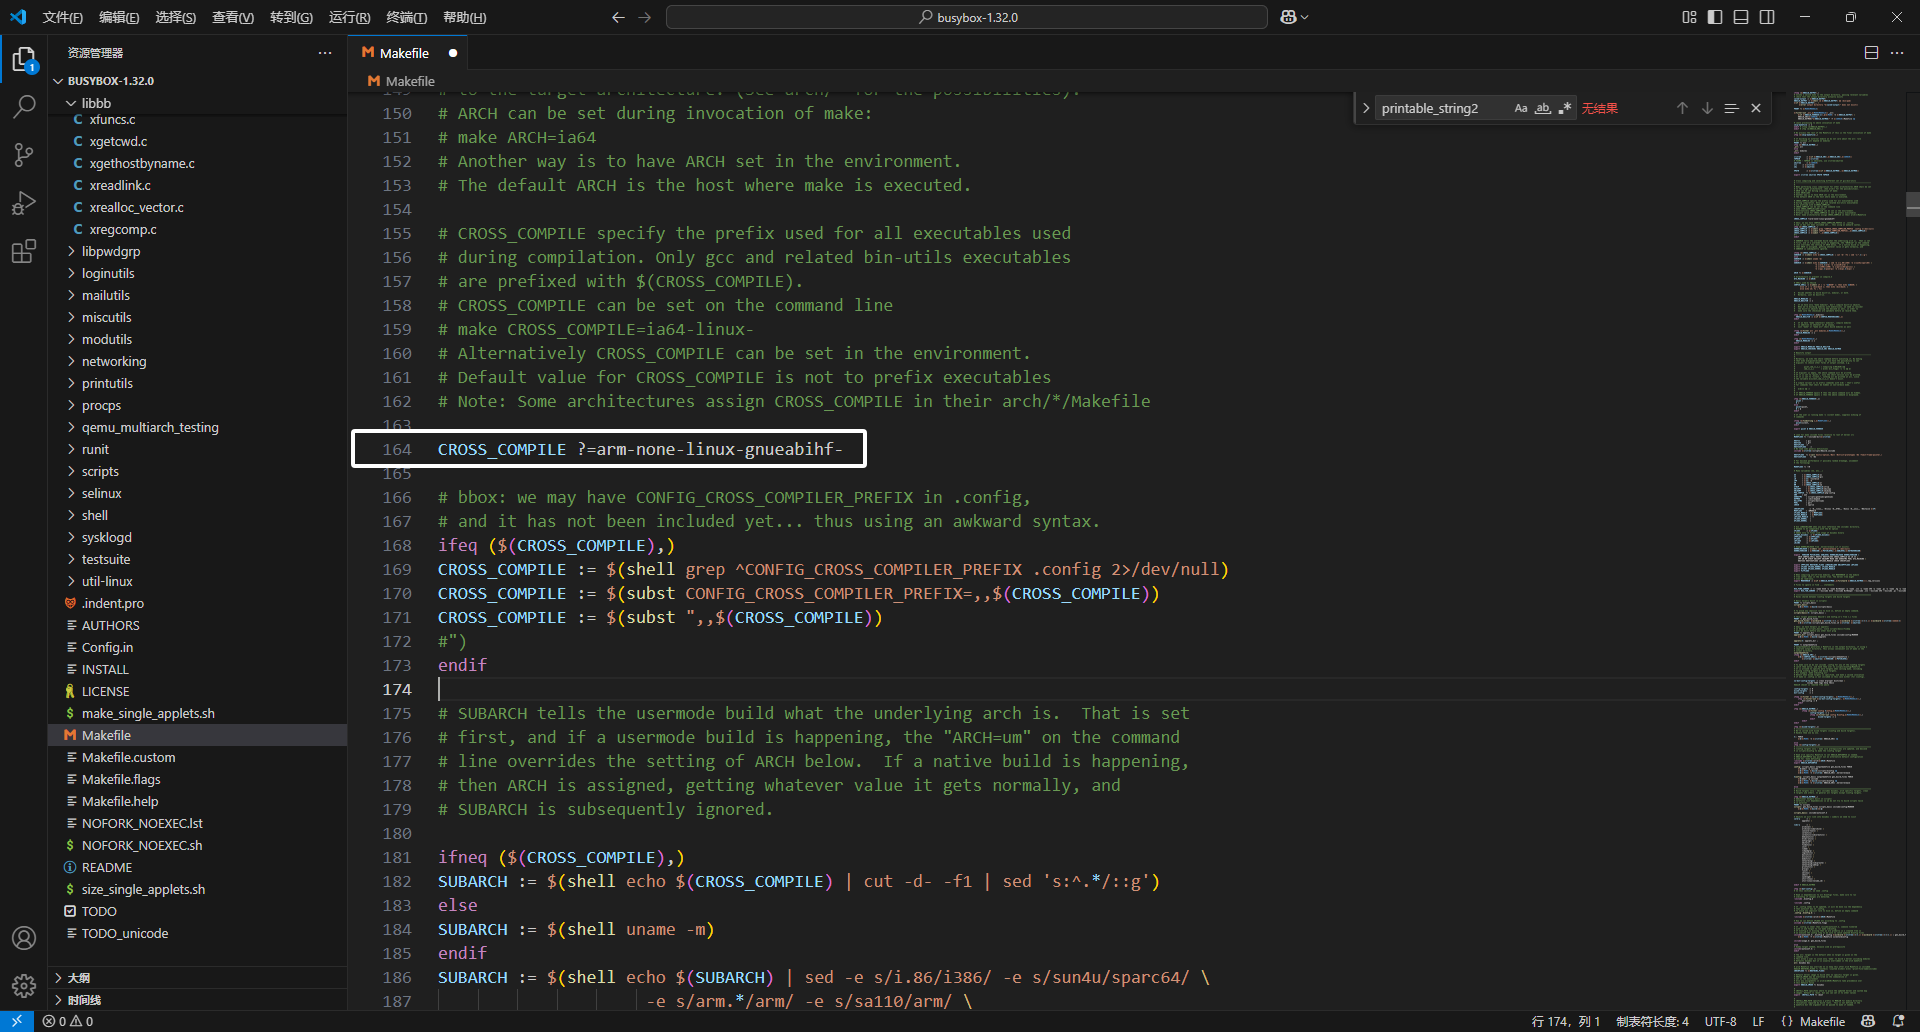This screenshot has height=1032, width=1920.
Task: Go back with the navigation arrow
Action: coord(618,17)
